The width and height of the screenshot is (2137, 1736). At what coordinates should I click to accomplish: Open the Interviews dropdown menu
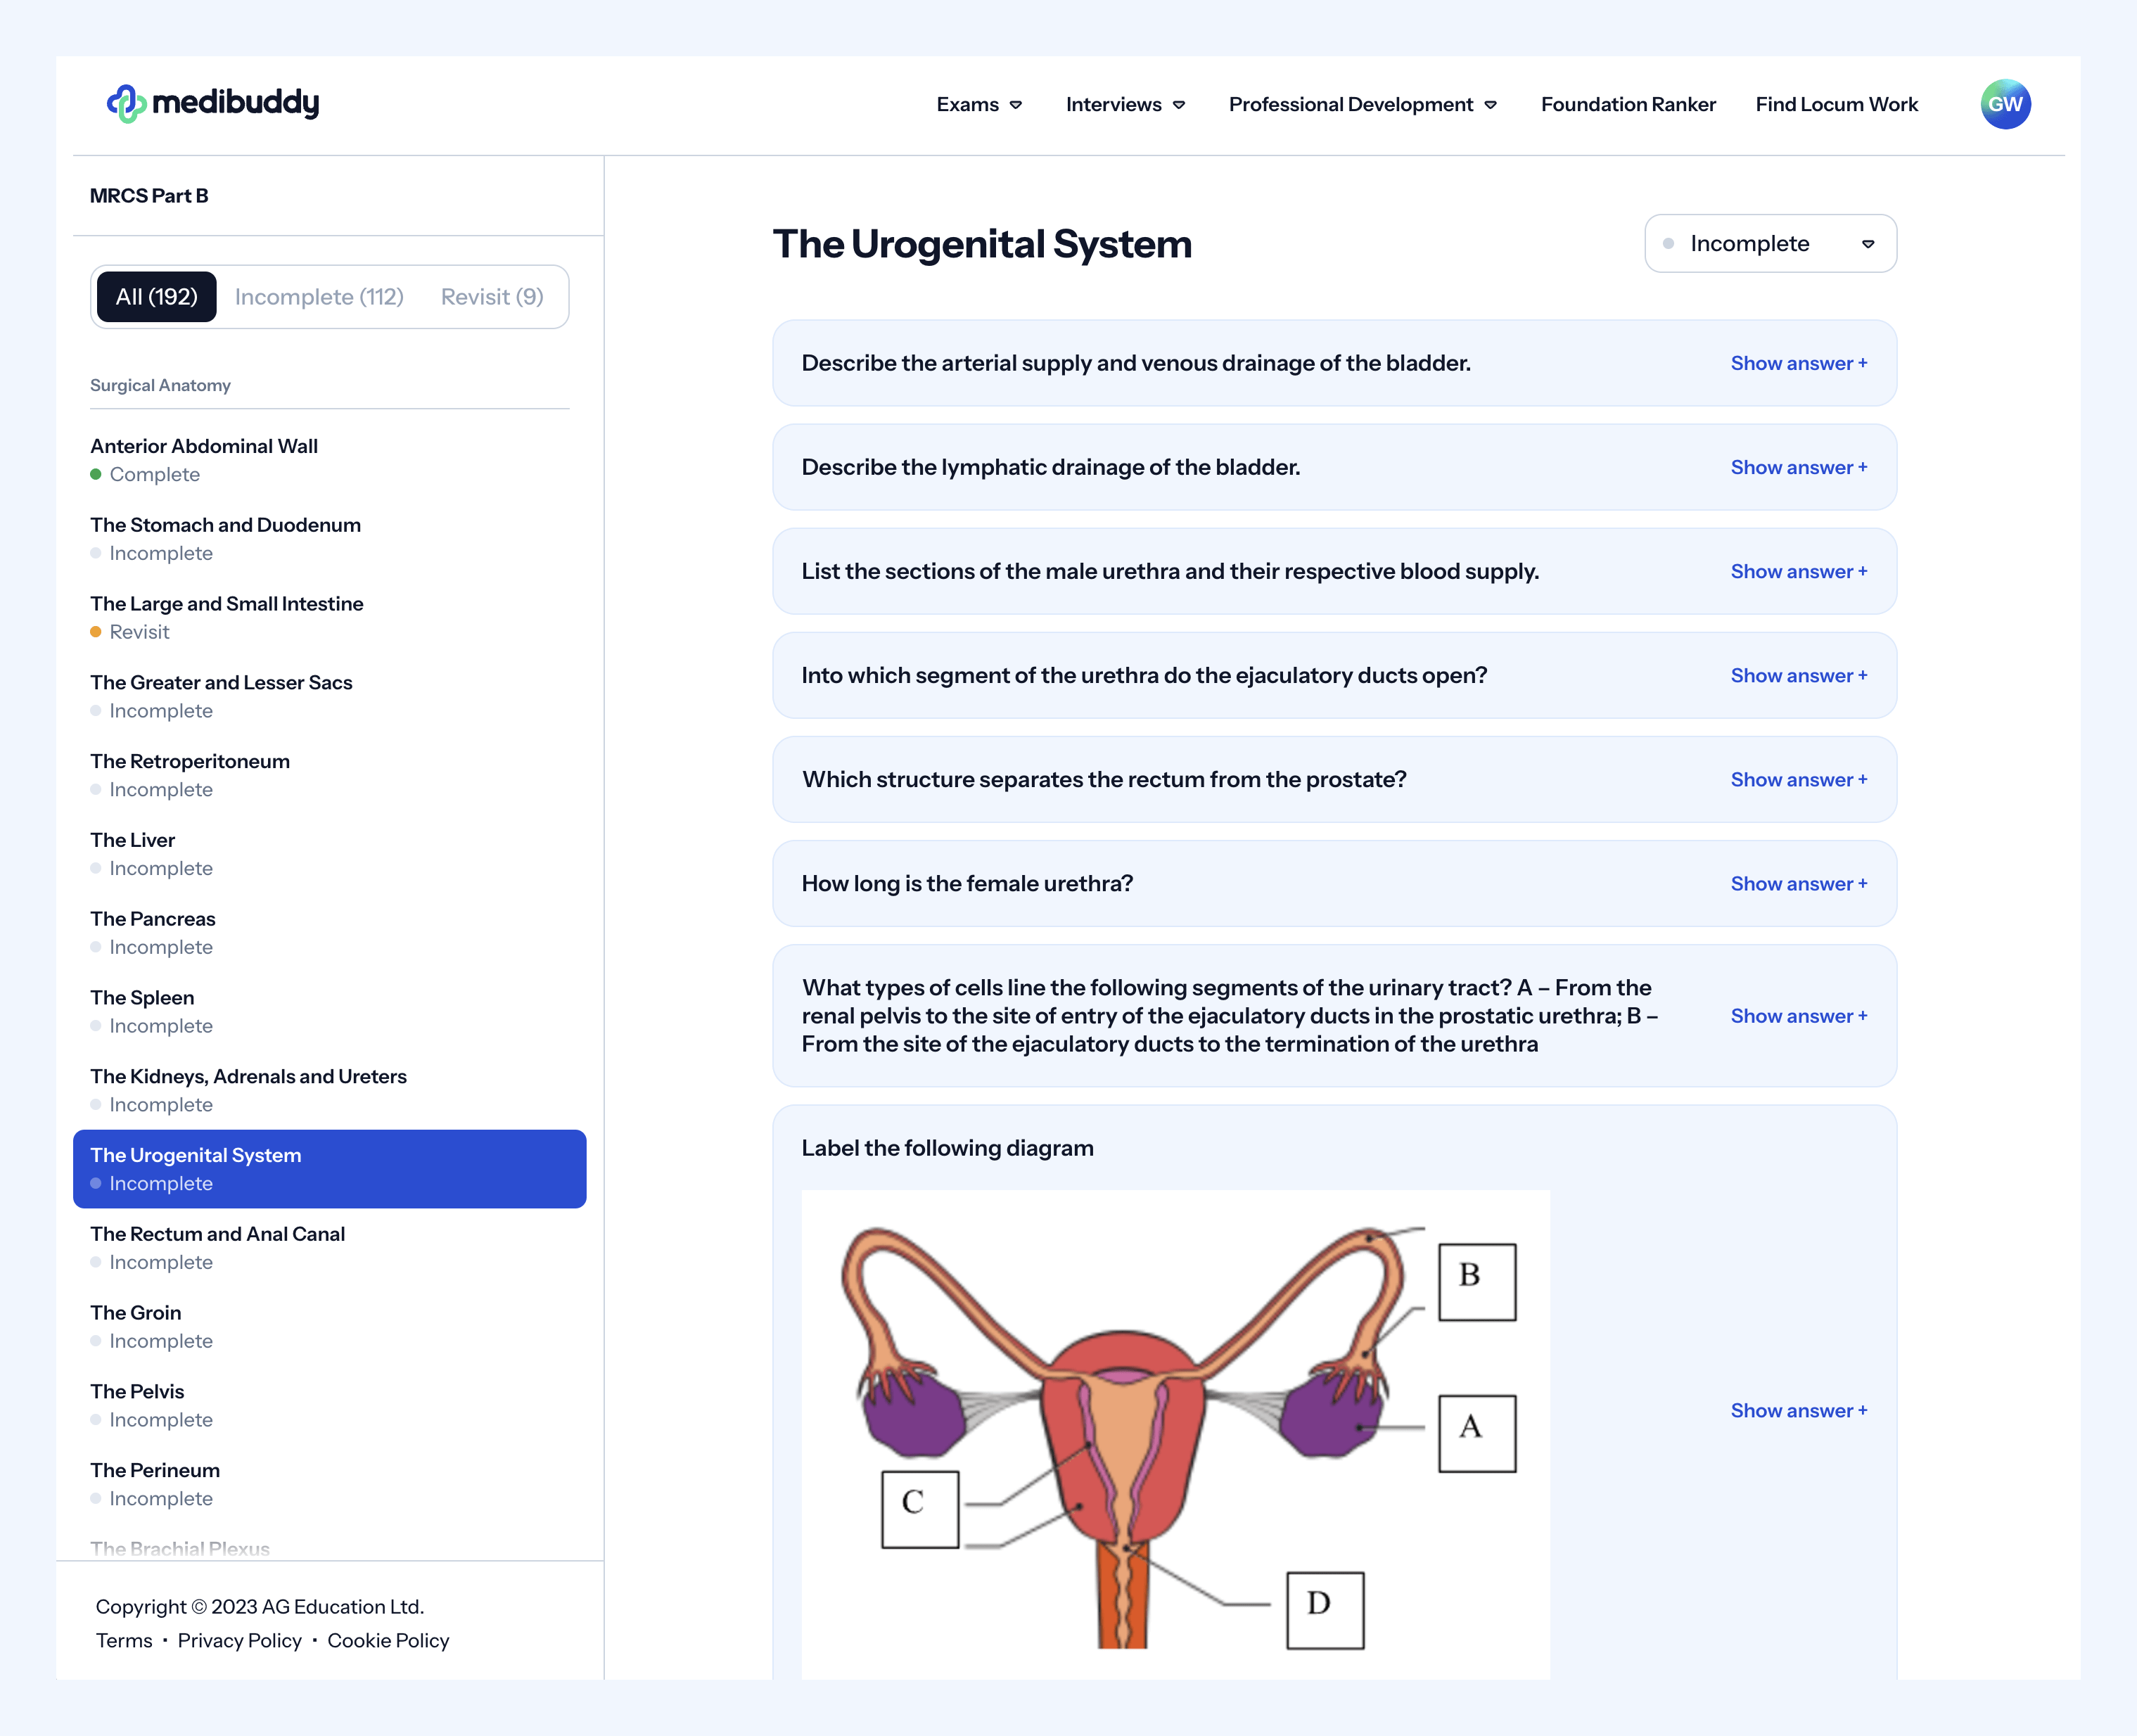[1125, 104]
